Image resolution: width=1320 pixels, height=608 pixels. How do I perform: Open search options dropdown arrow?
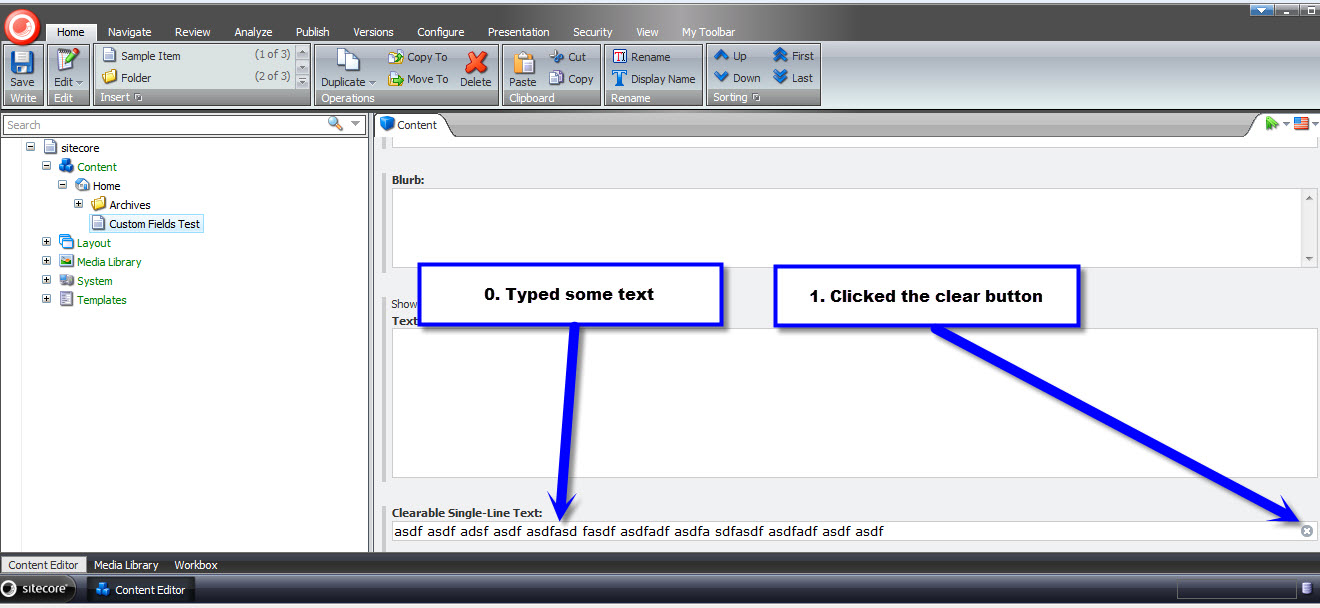(356, 125)
